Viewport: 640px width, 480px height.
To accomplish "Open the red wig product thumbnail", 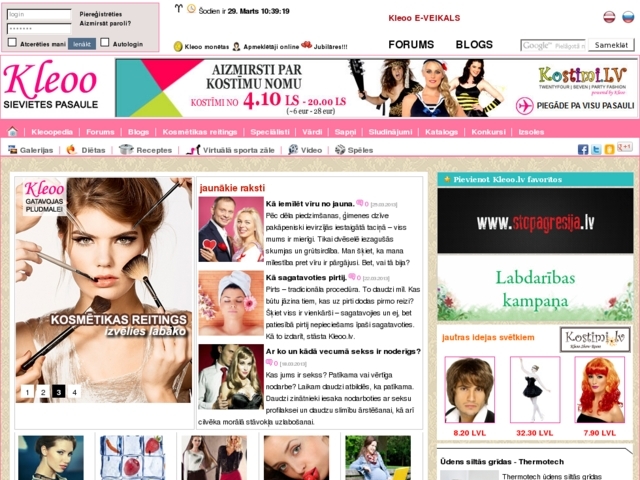I will [600, 389].
